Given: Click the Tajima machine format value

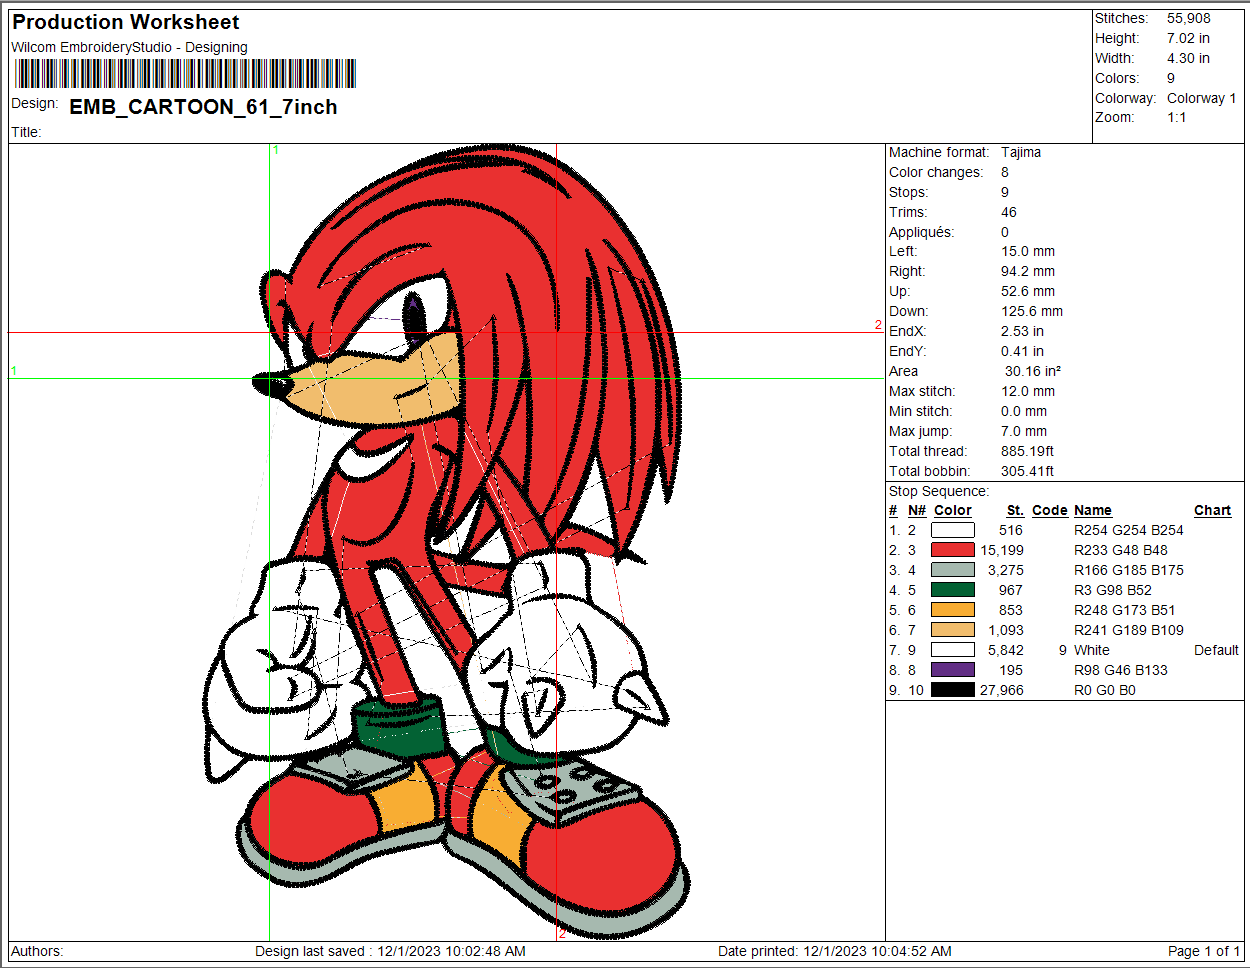Looking at the screenshot, I should [1020, 152].
